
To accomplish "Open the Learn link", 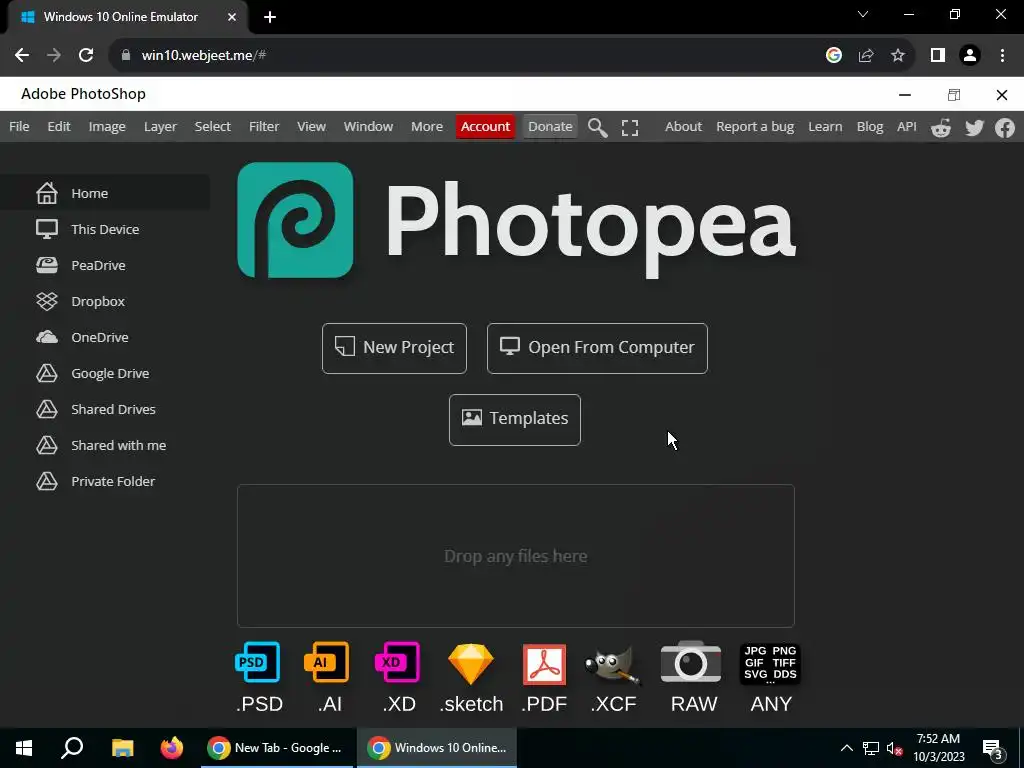I will click(x=825, y=127).
